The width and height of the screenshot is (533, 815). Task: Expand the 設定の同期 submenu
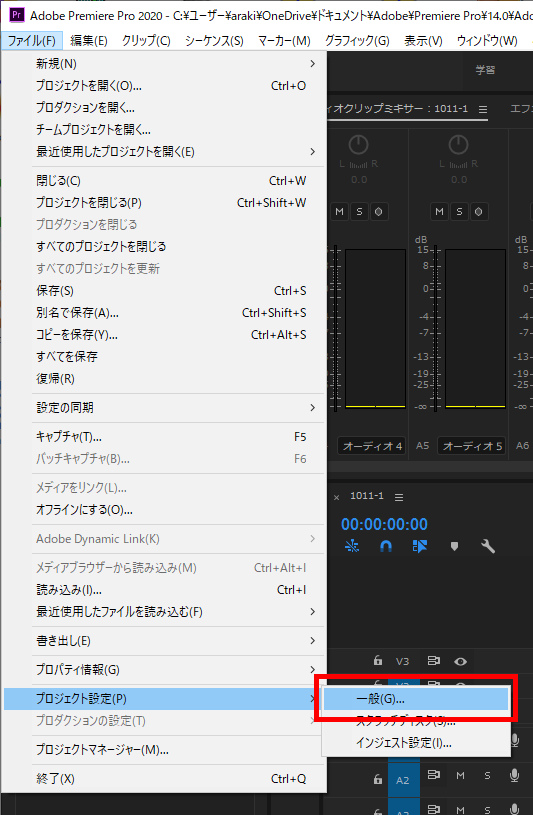[x=164, y=408]
